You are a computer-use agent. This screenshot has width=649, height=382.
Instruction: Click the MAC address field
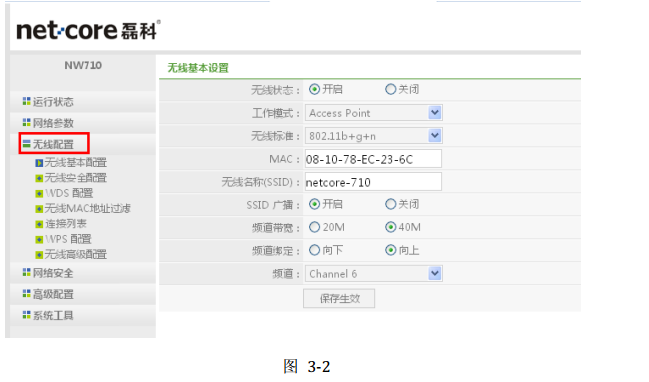(373, 159)
